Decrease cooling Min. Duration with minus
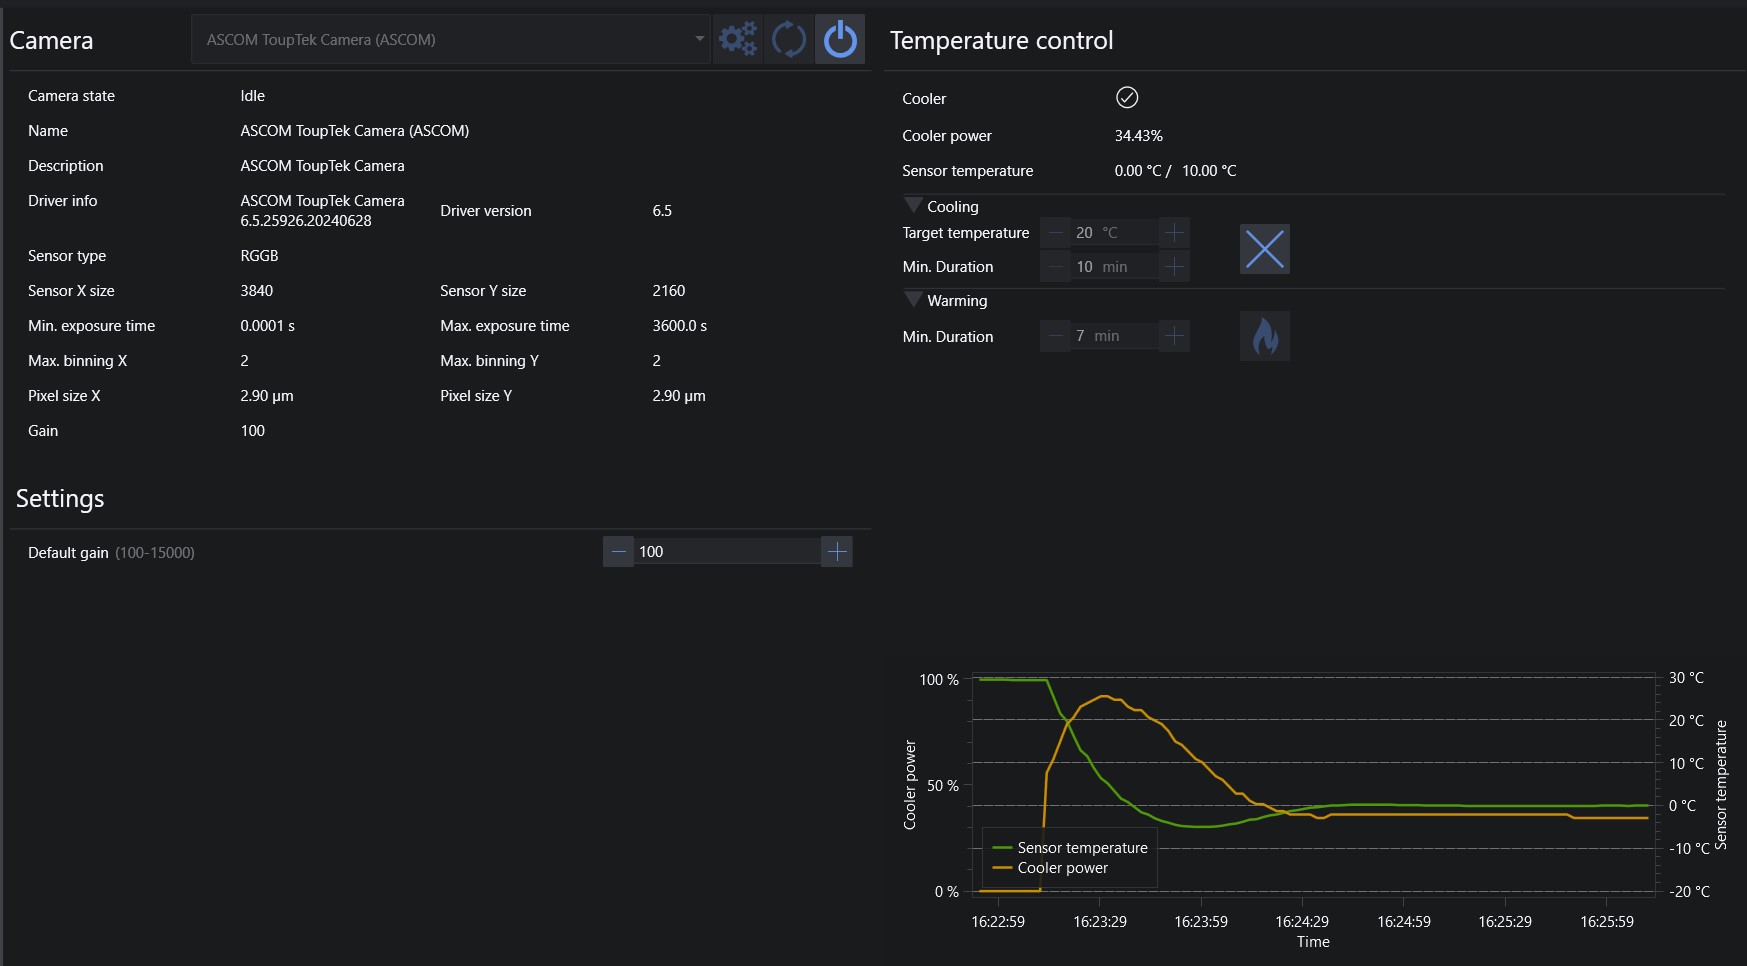The image size is (1747, 966). pyautogui.click(x=1055, y=267)
